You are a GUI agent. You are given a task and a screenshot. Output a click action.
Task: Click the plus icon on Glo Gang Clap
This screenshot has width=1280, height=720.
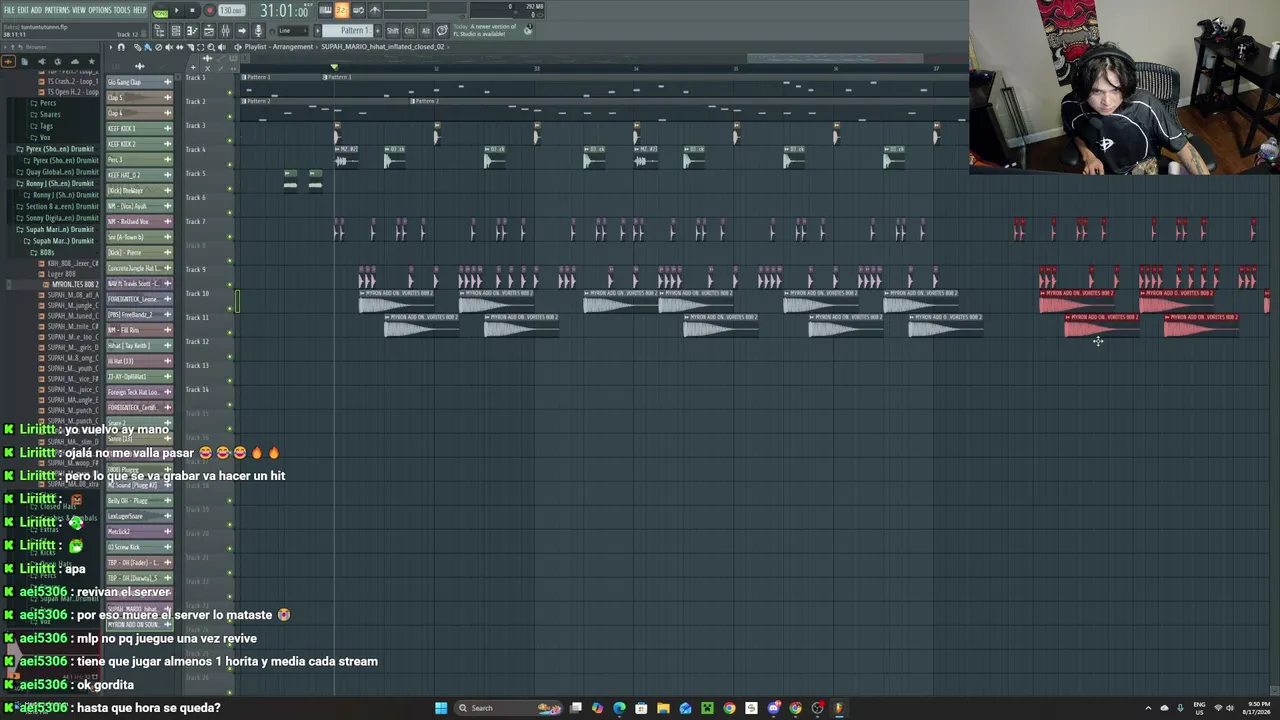point(167,82)
